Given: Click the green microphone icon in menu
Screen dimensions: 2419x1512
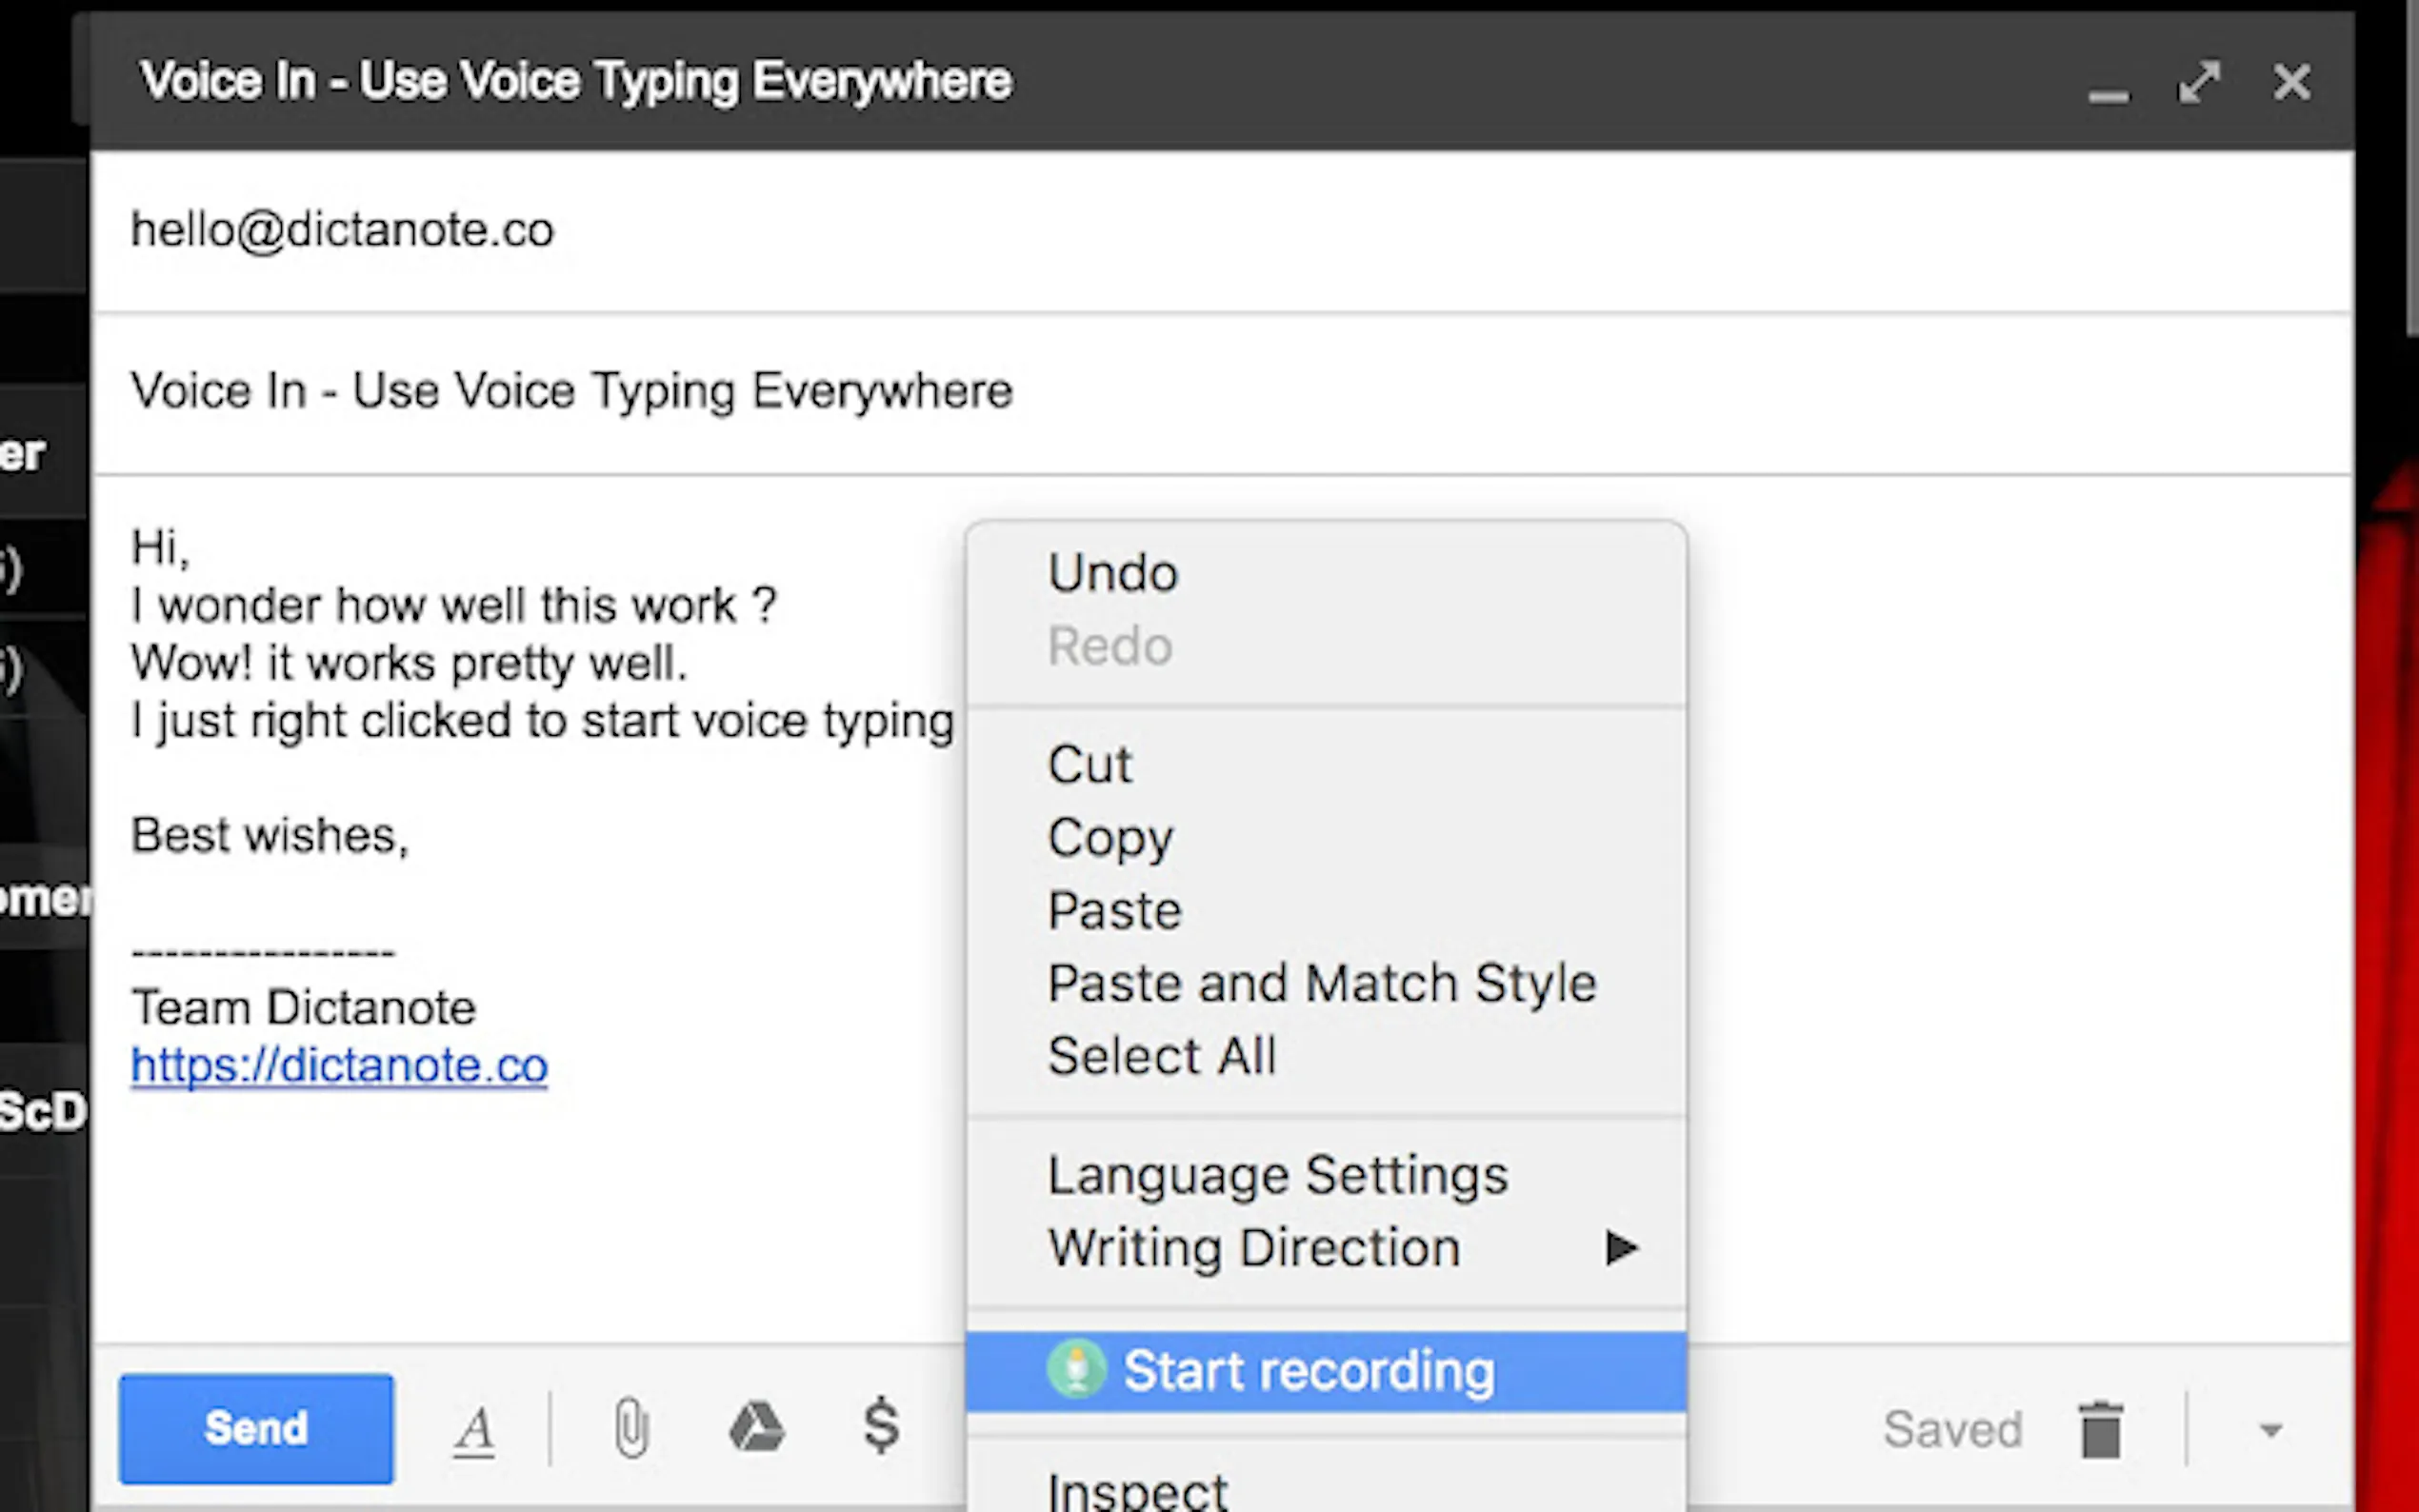Looking at the screenshot, I should coord(1076,1369).
